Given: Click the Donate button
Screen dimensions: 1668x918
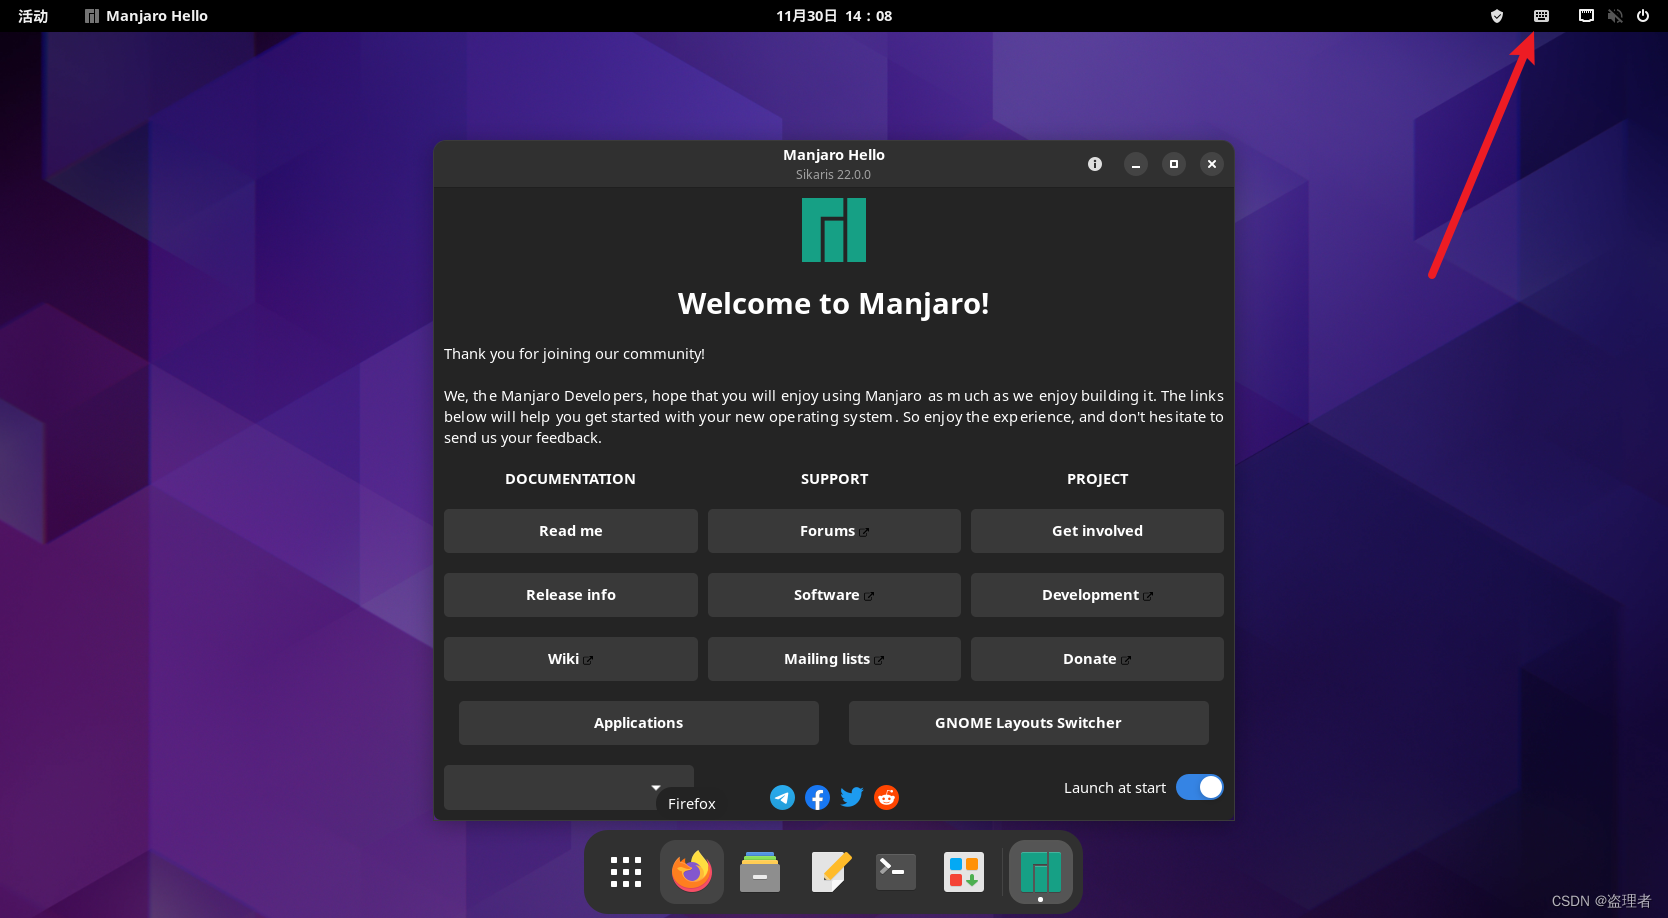Looking at the screenshot, I should point(1097,659).
